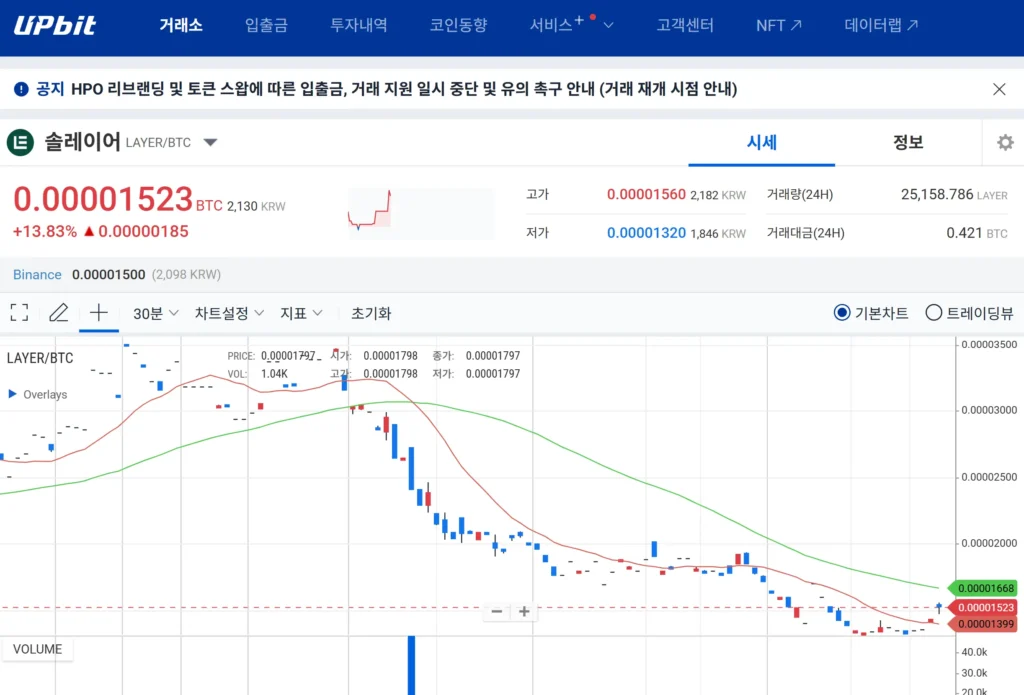The height and width of the screenshot is (695, 1024).
Task: Click the plus icon to add chart tools
Action: coord(98,312)
